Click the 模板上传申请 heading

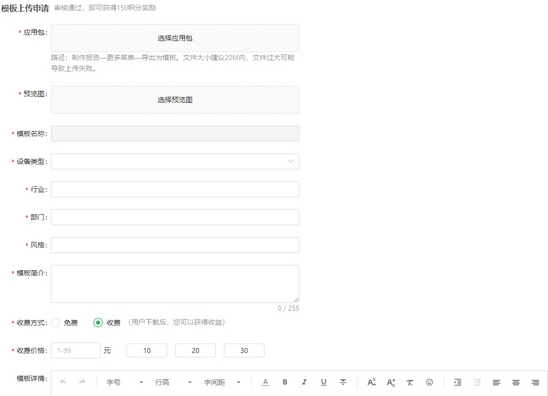pos(25,8)
